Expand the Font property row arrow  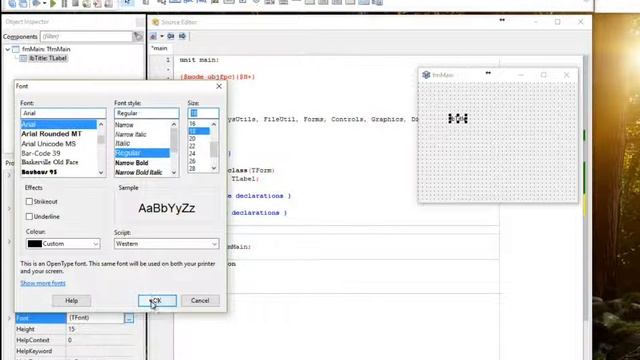[x=9, y=318]
